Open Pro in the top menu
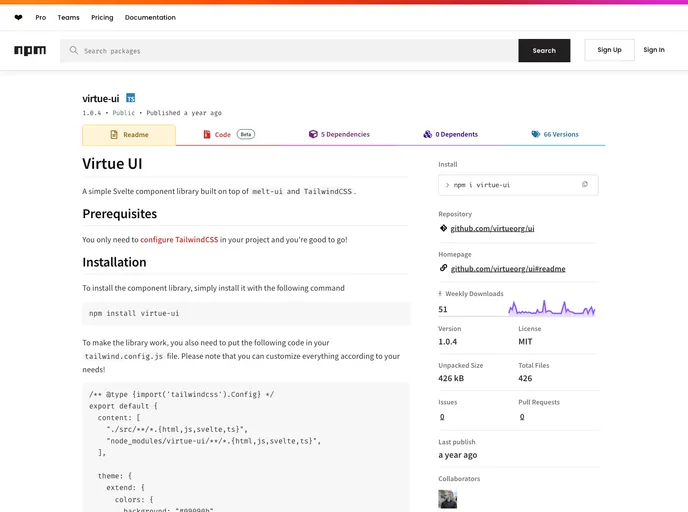The width and height of the screenshot is (688, 512). pyautogui.click(x=41, y=18)
